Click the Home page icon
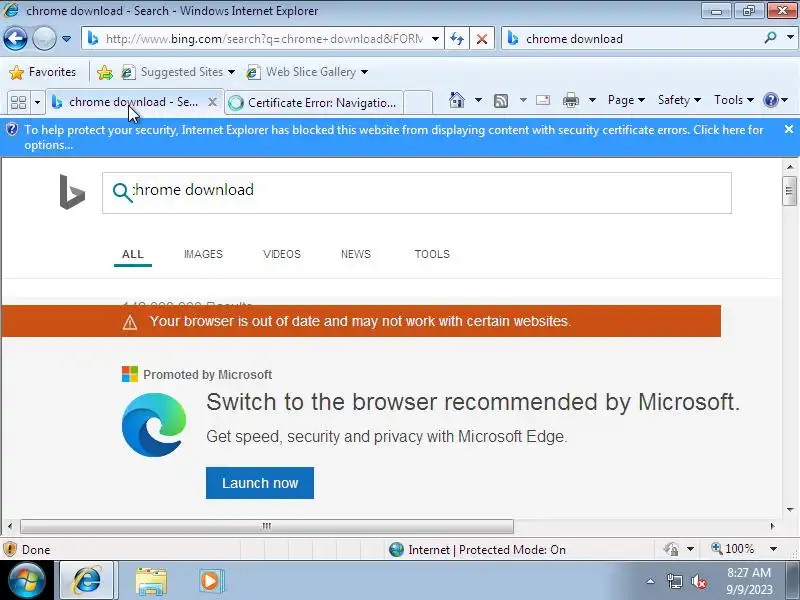The height and width of the screenshot is (600, 800). tap(457, 100)
